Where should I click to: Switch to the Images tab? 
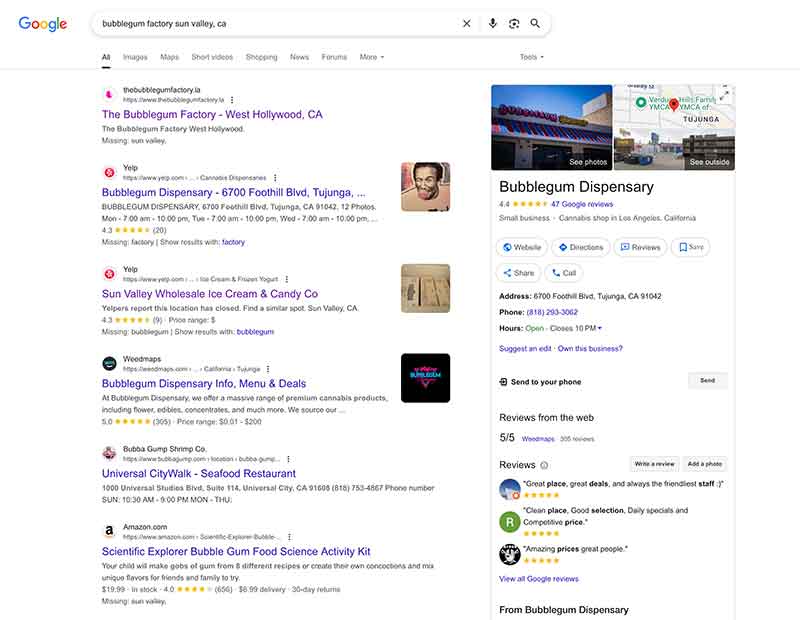135,57
